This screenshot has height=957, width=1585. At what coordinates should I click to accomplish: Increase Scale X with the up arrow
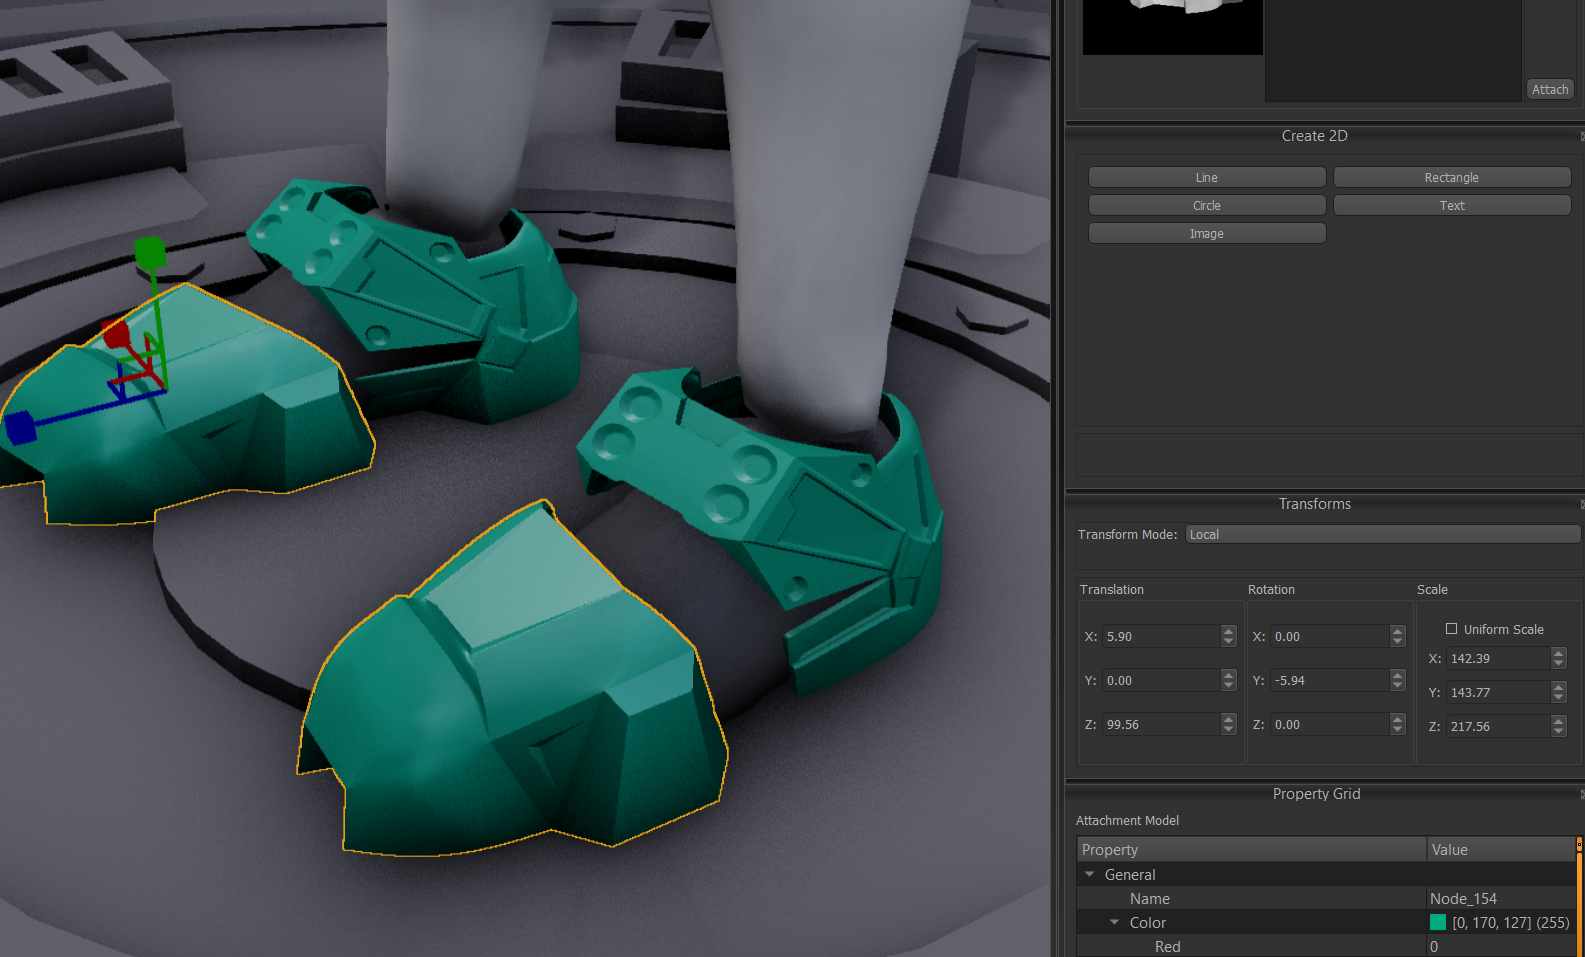(1558, 653)
